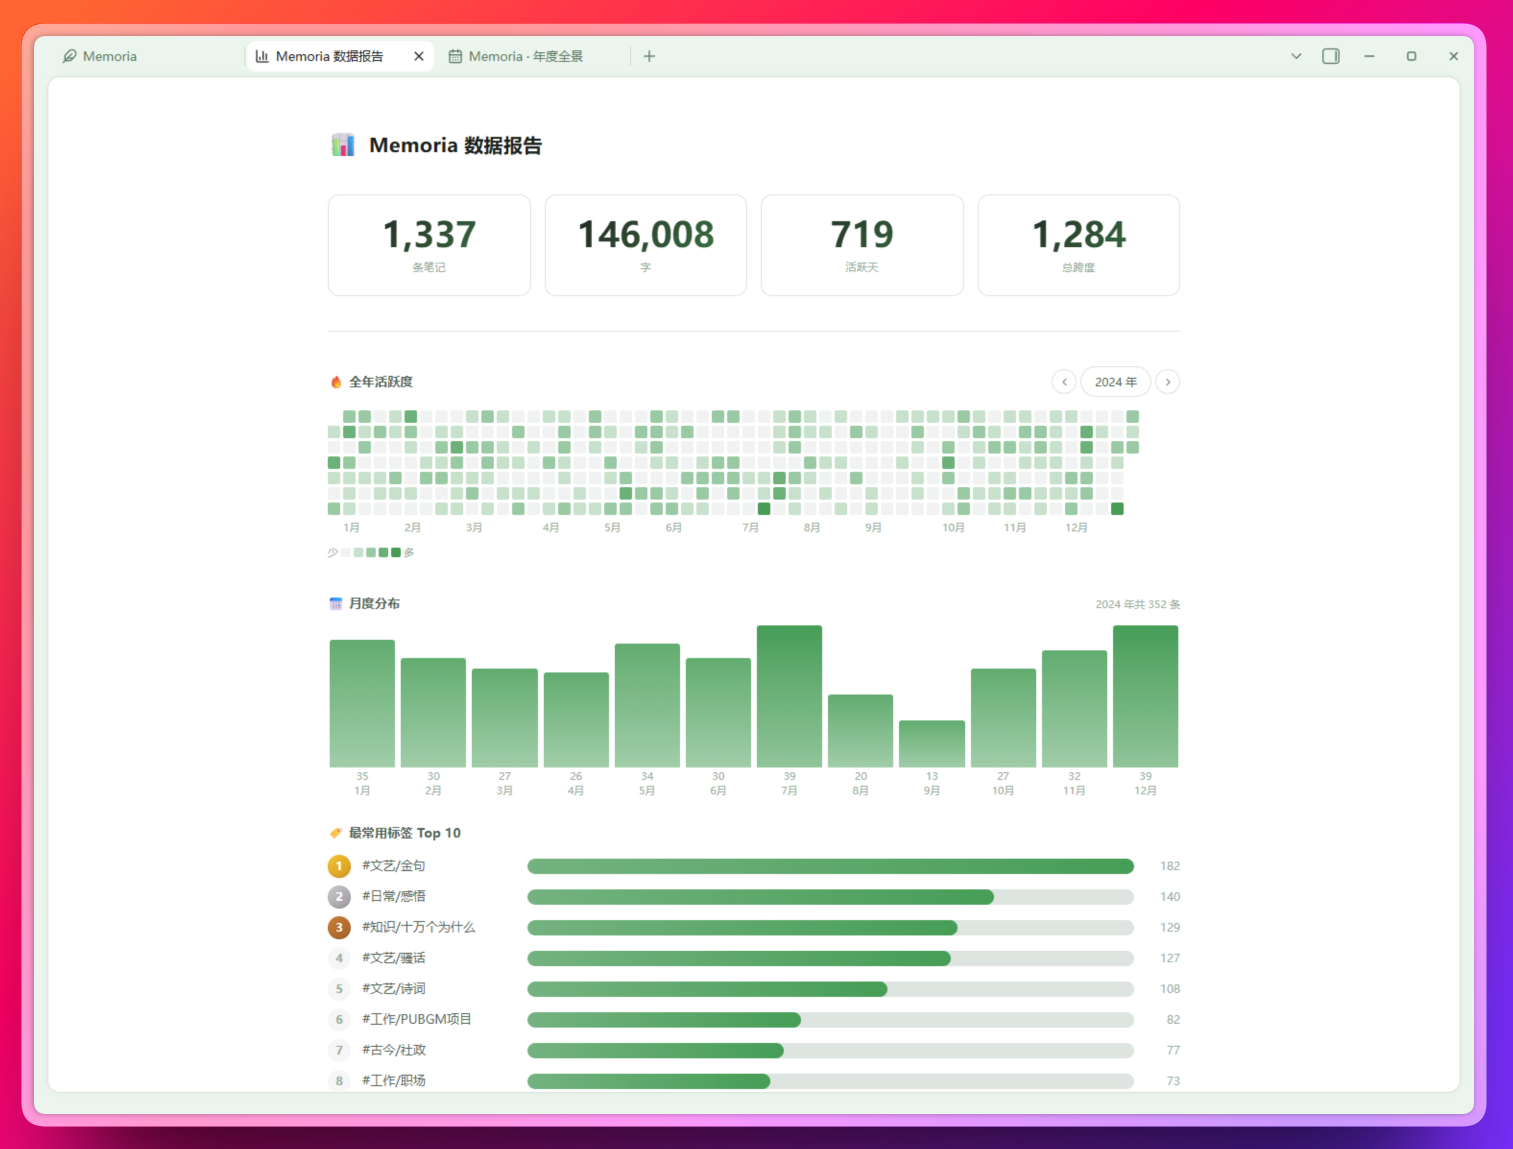Screen dimensions: 1513x1149
Task: Click the bronze rank 3 badge
Action: [339, 927]
